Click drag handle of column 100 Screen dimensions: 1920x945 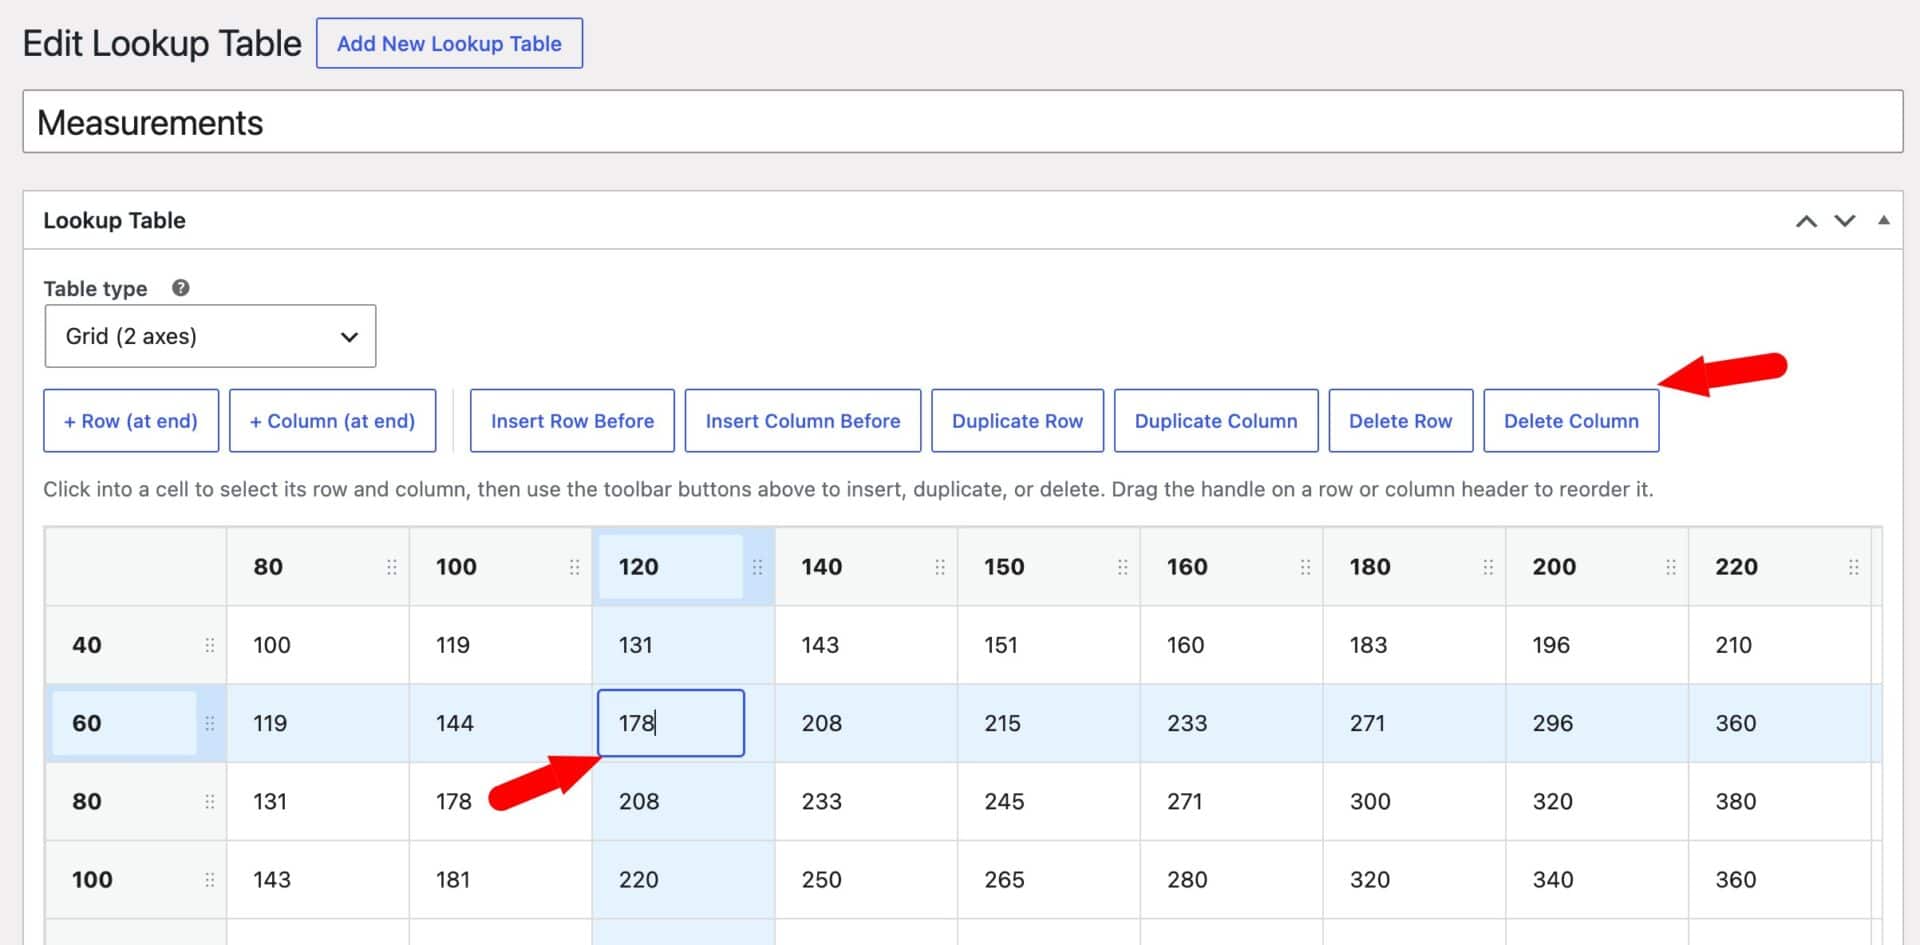574,567
